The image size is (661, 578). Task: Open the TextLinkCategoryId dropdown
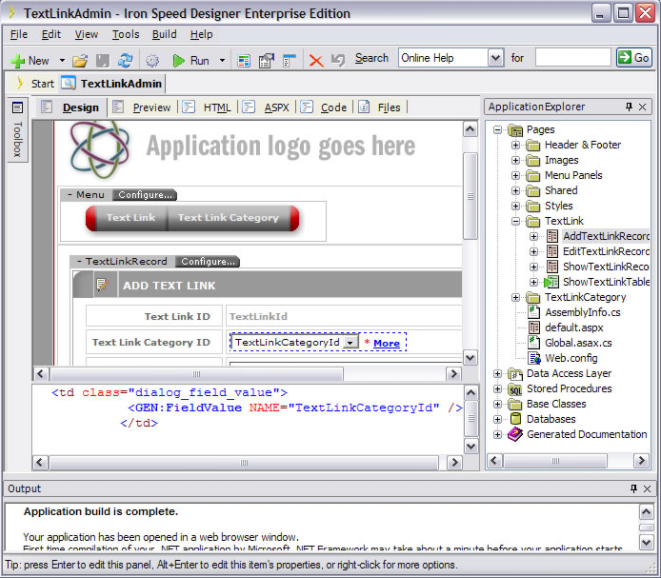(x=350, y=342)
